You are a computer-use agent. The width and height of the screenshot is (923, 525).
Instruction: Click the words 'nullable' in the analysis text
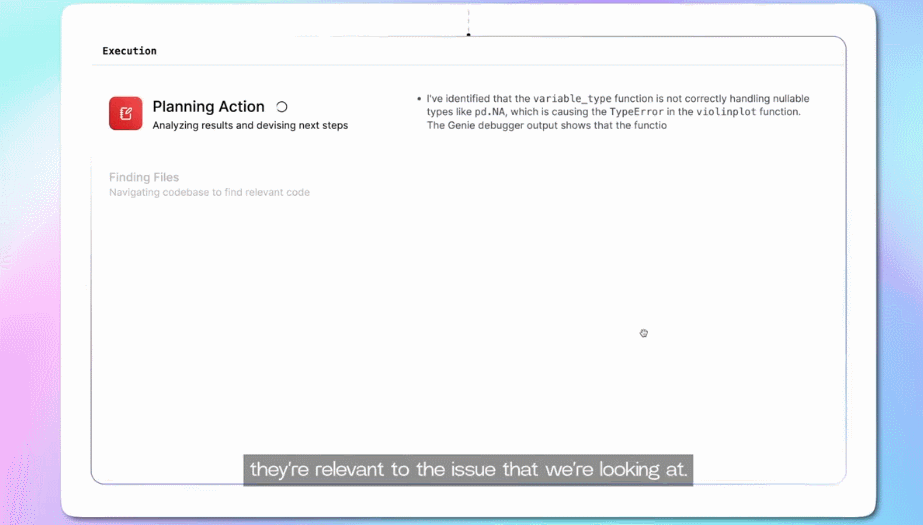click(x=789, y=99)
